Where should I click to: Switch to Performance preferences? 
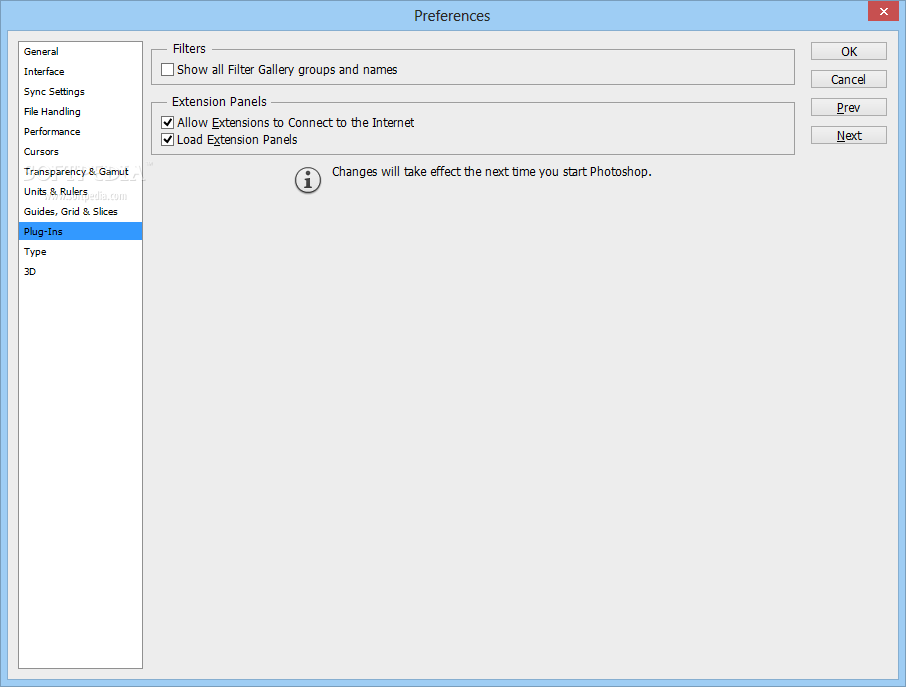click(80, 132)
